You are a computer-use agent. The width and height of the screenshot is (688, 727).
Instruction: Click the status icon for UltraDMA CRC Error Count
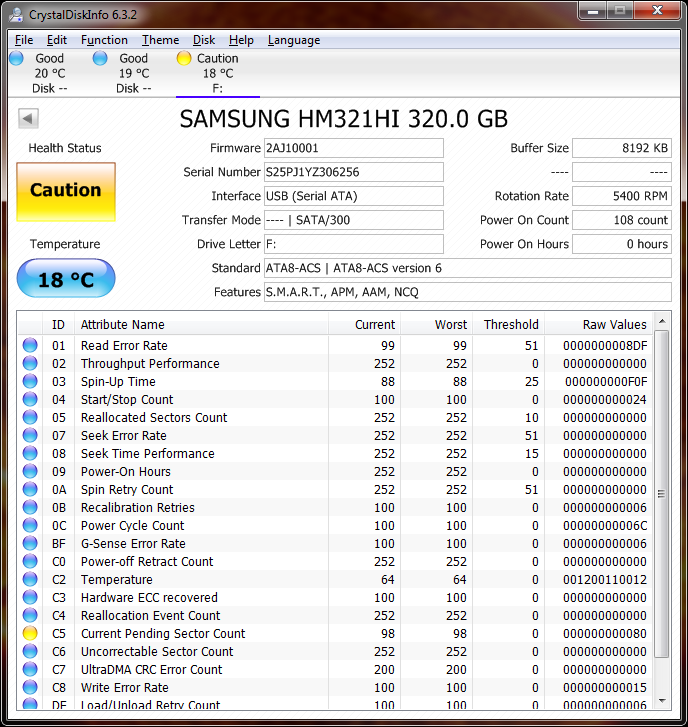point(30,670)
